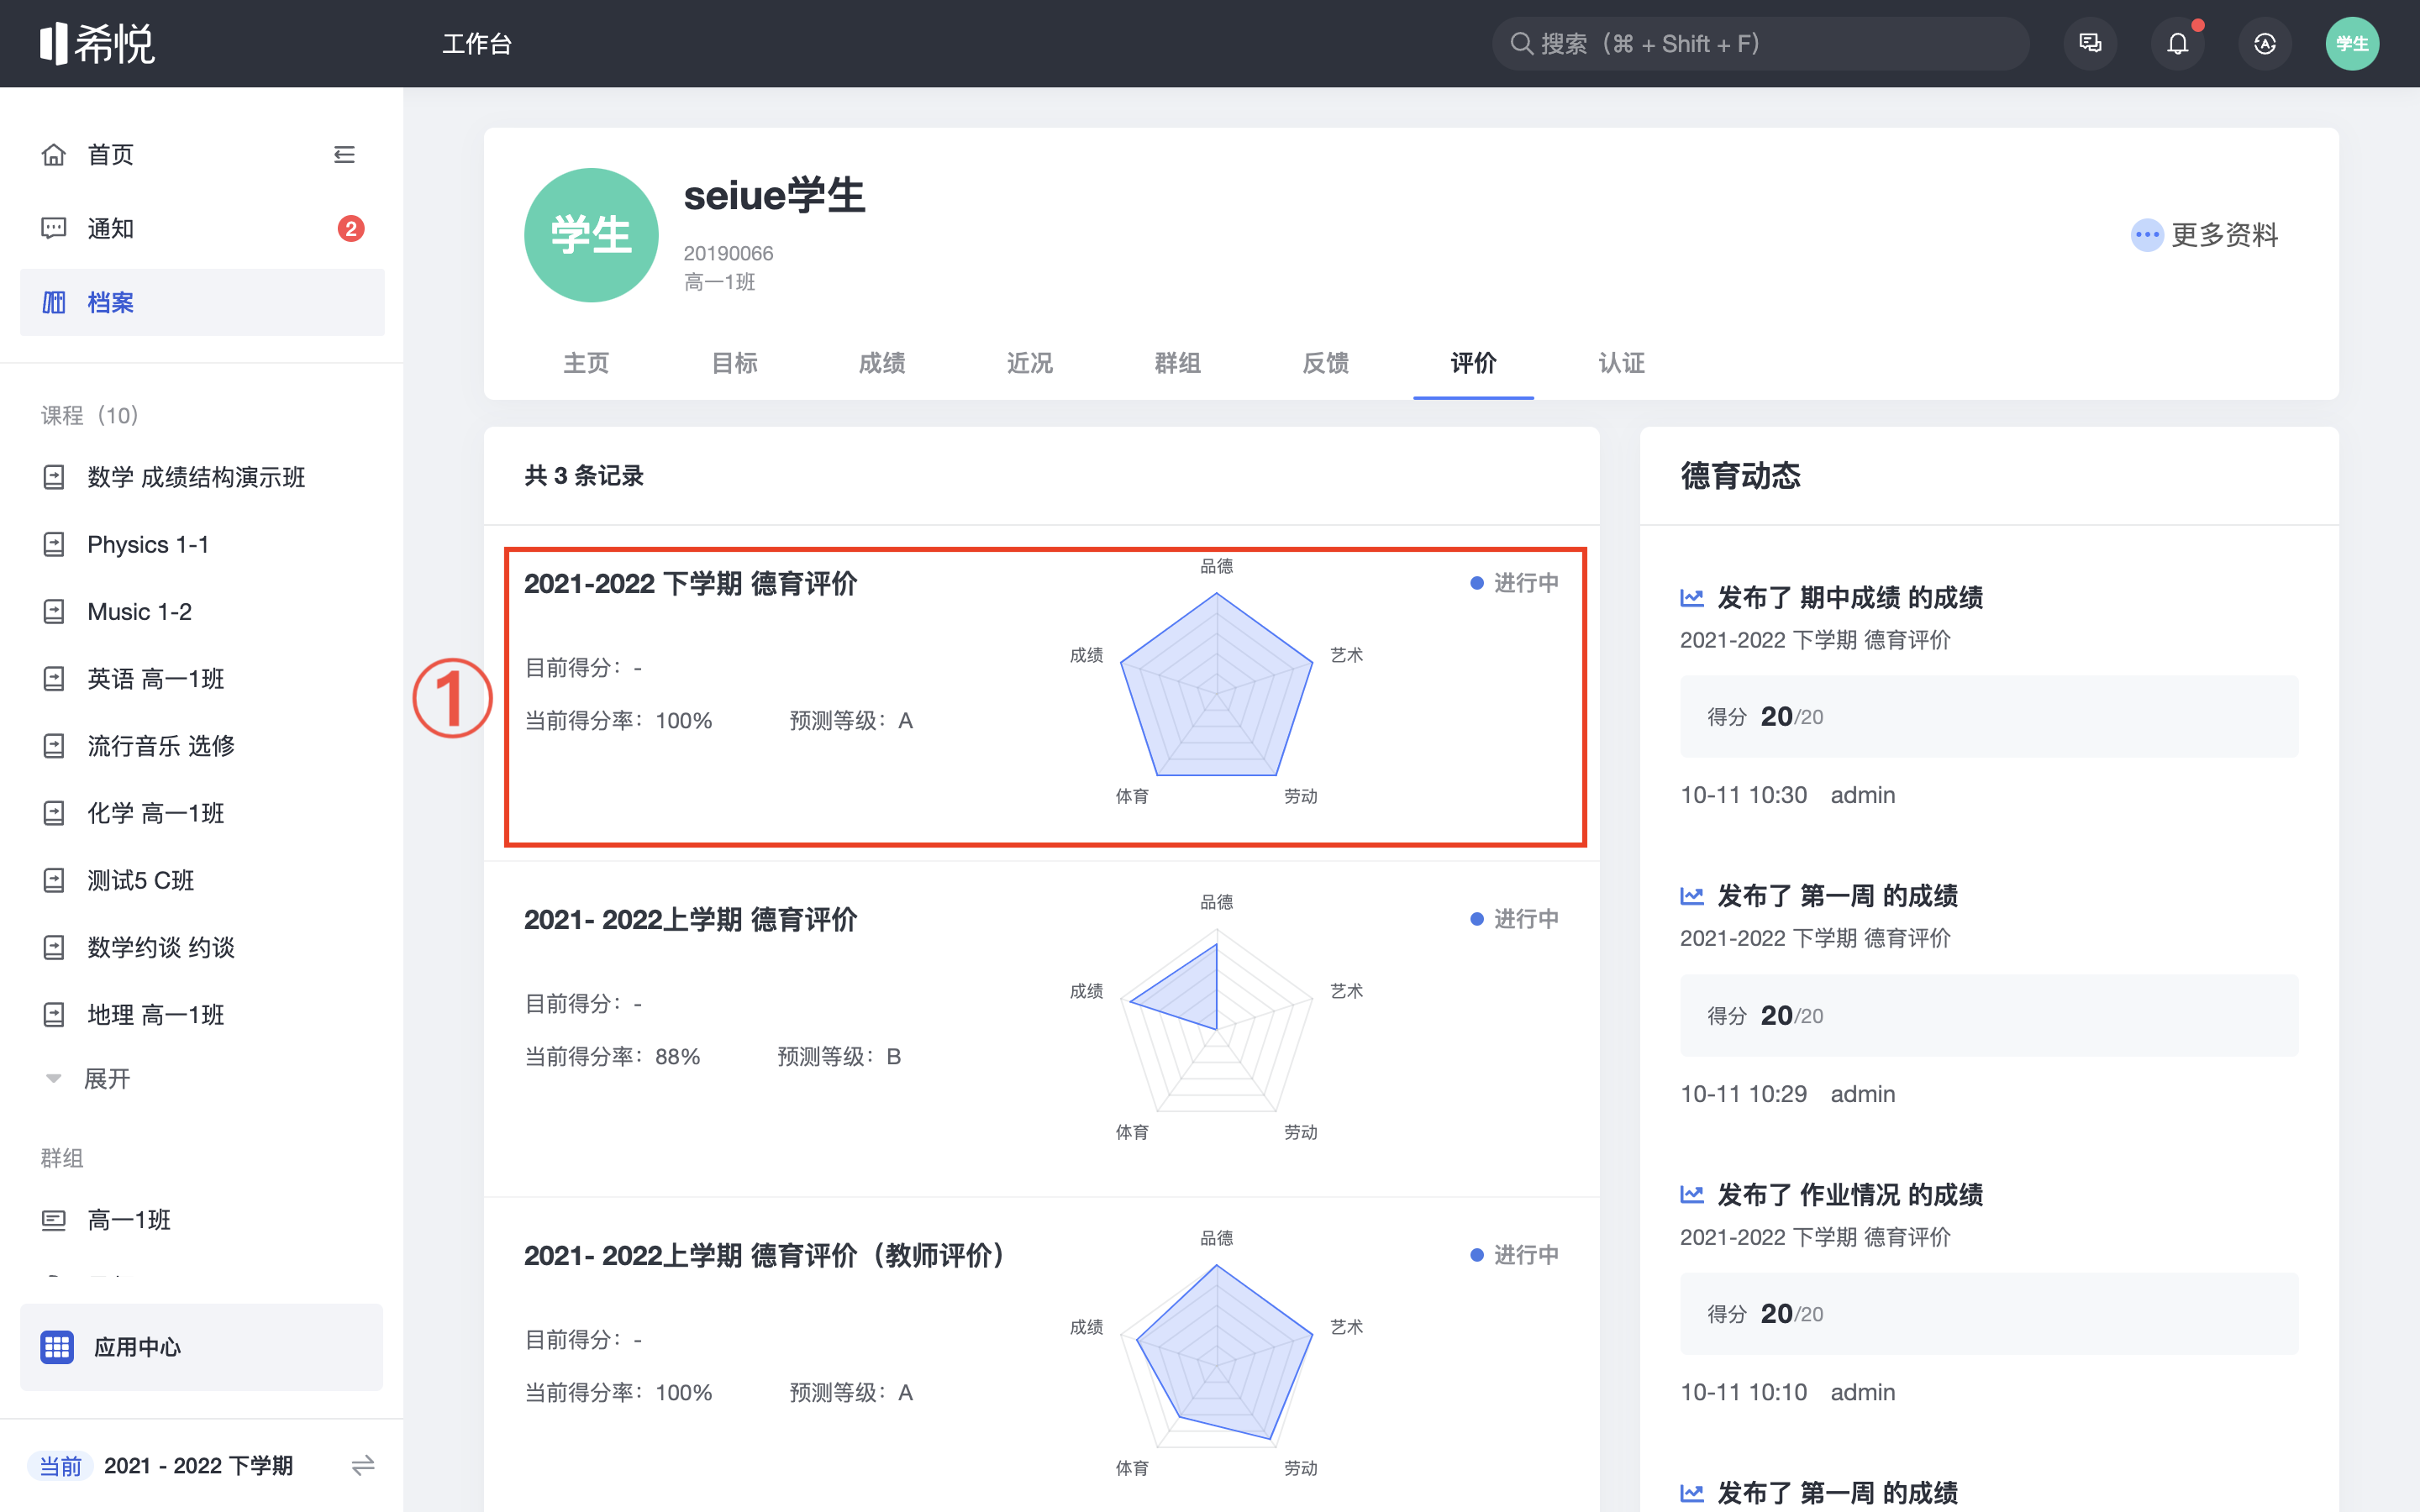Click the search box
This screenshot has width=2420, height=1512.
point(1760,44)
